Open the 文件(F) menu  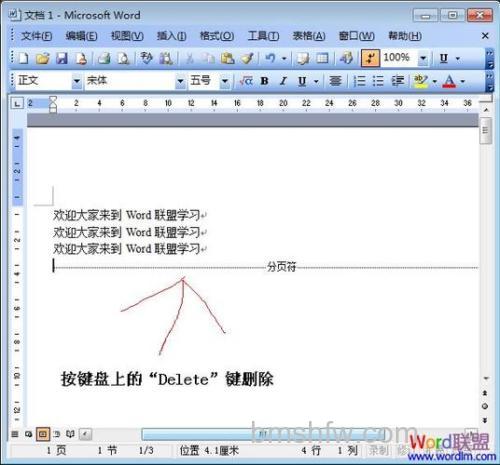coord(37,36)
